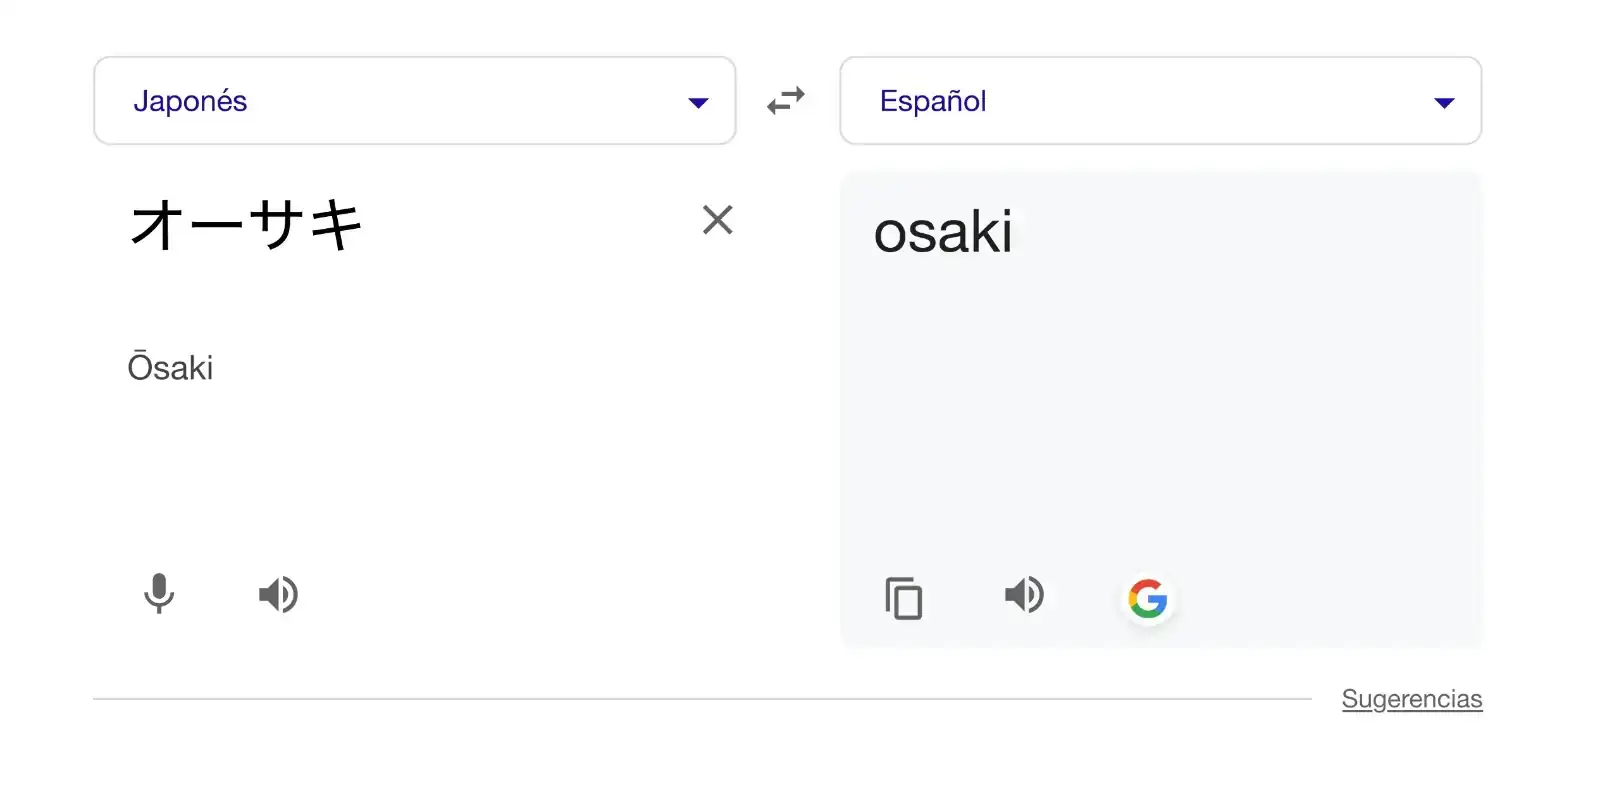Click empty space in gray translation panel
1600x794 pixels.
pyautogui.click(x=1160, y=420)
